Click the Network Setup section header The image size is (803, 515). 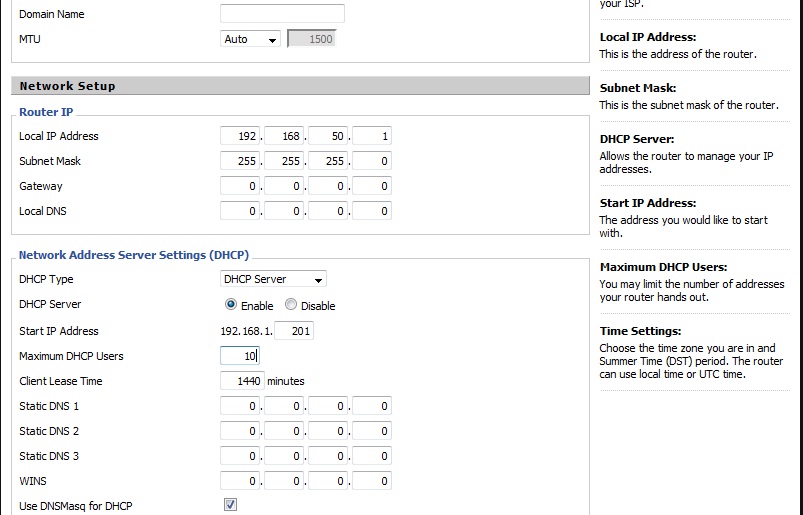point(300,86)
